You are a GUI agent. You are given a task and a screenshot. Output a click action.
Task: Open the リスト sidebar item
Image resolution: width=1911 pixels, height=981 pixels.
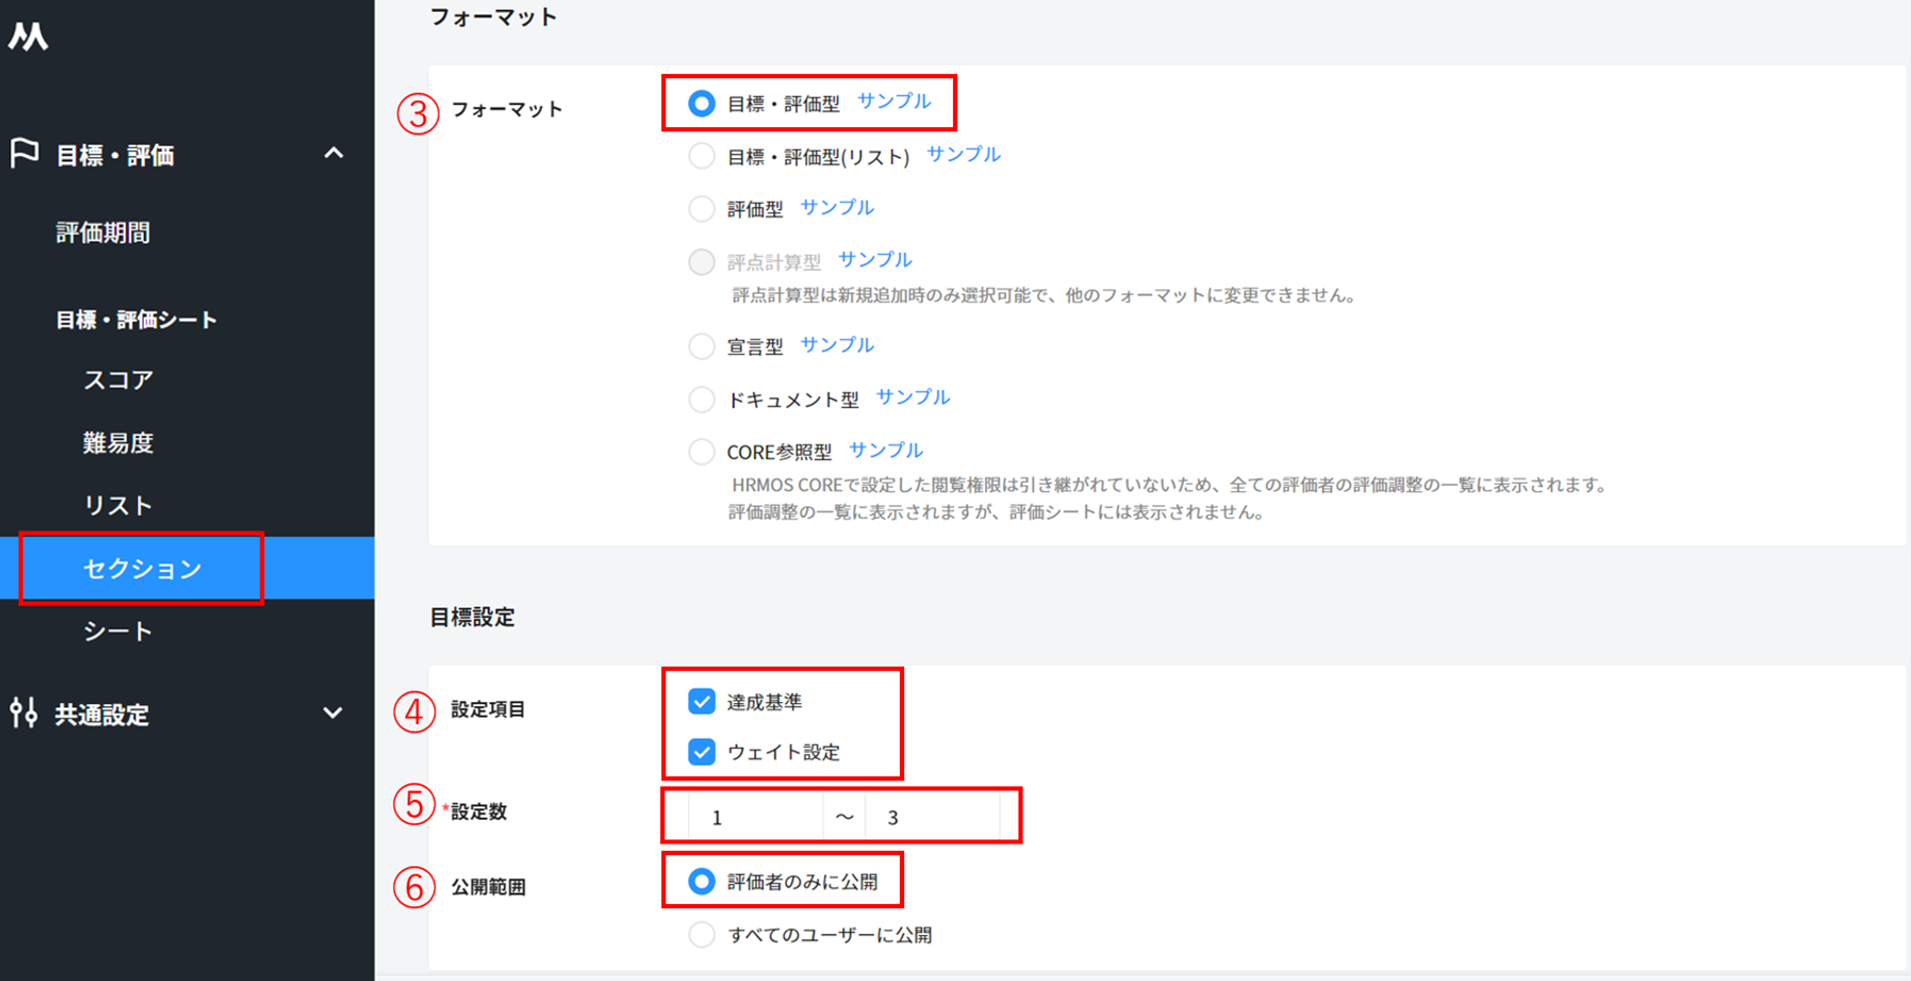click(x=118, y=506)
